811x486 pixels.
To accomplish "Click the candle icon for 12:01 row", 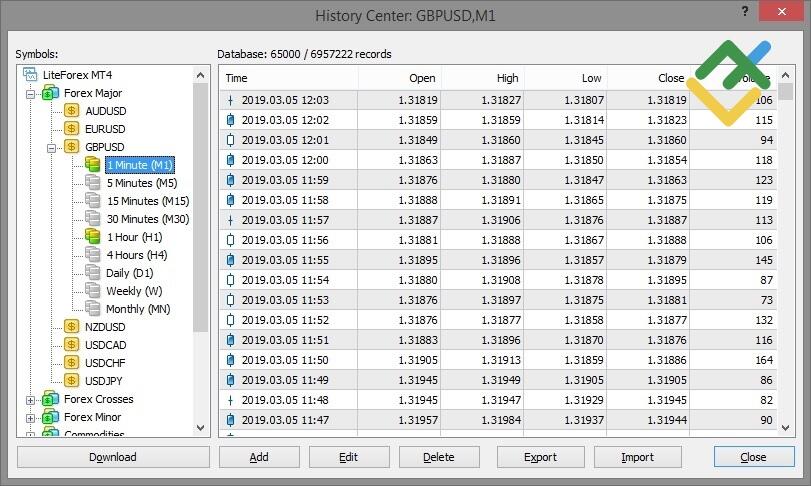I will click(231, 140).
